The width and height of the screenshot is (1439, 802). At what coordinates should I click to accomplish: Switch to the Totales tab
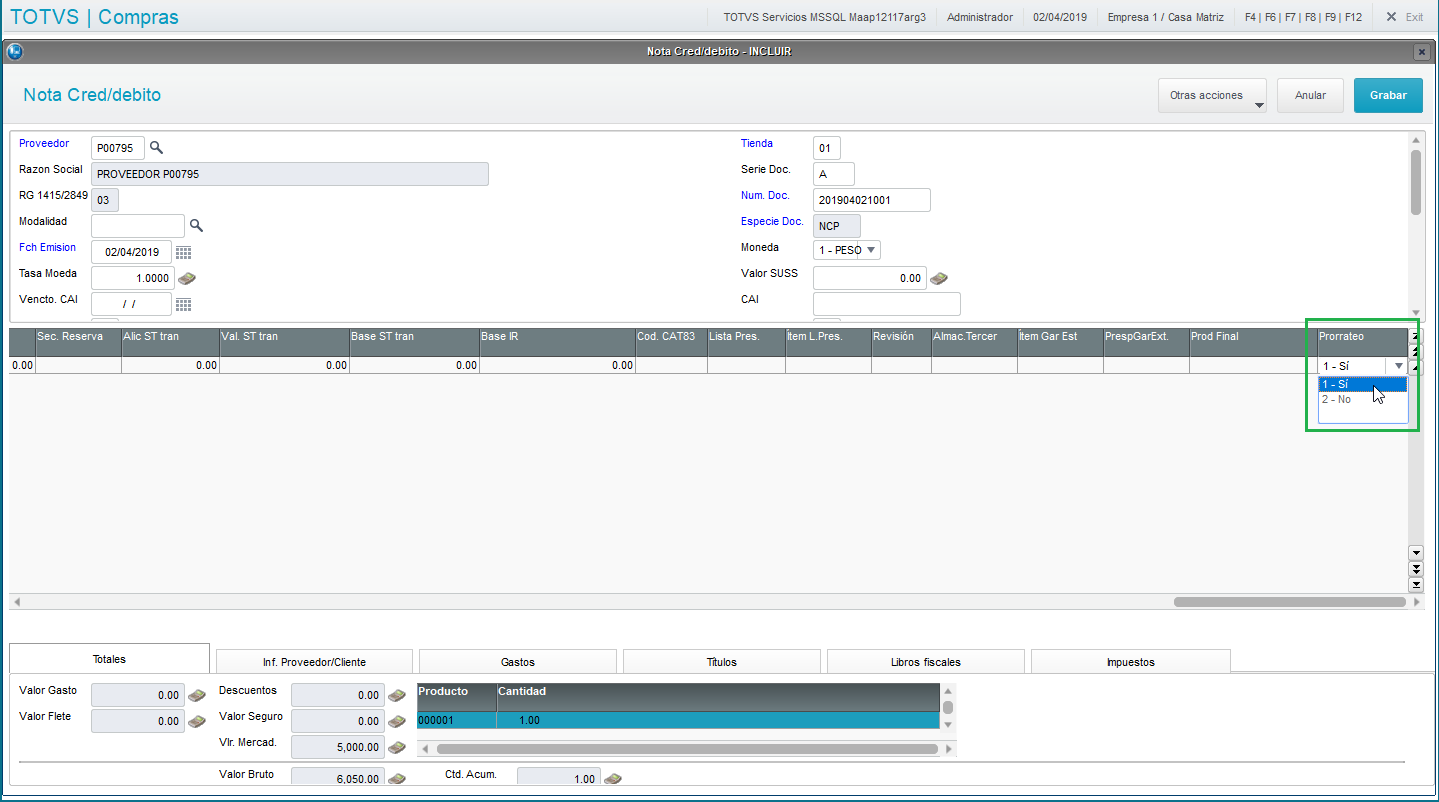click(x=109, y=660)
